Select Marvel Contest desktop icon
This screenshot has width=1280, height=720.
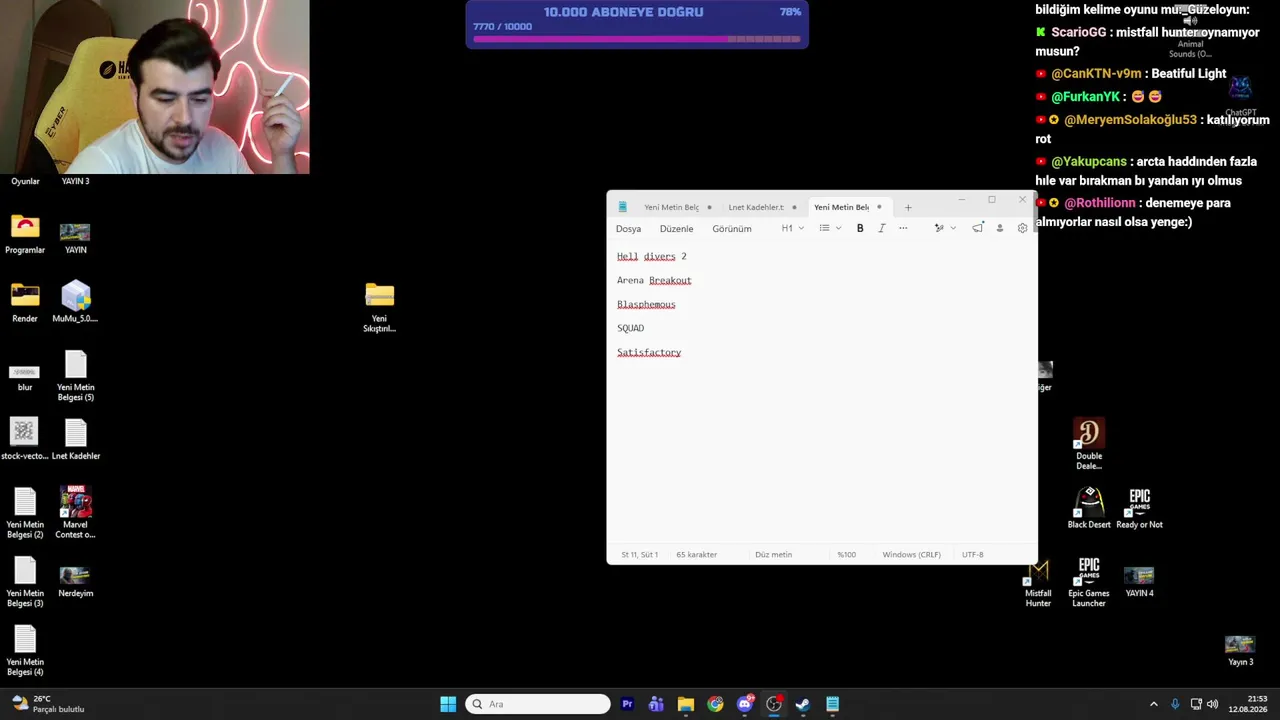[x=76, y=512]
